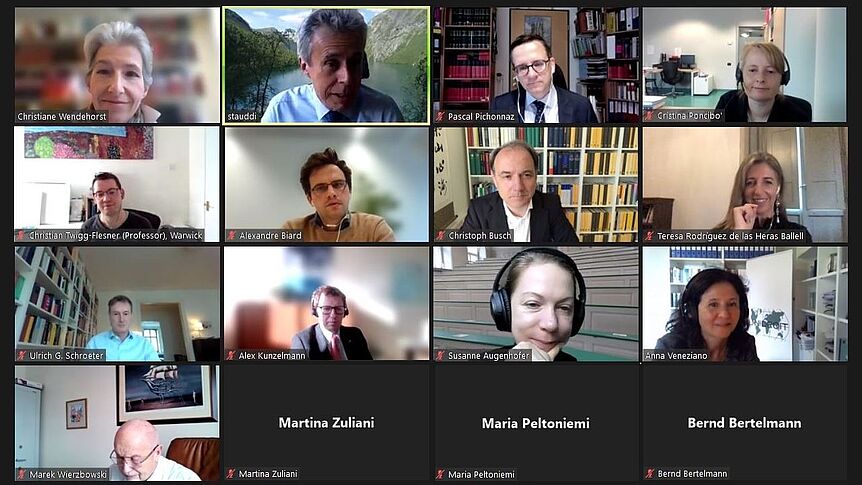862x485 pixels.
Task: Select Susanne Augenhofer's video tile
Action: coord(536,304)
